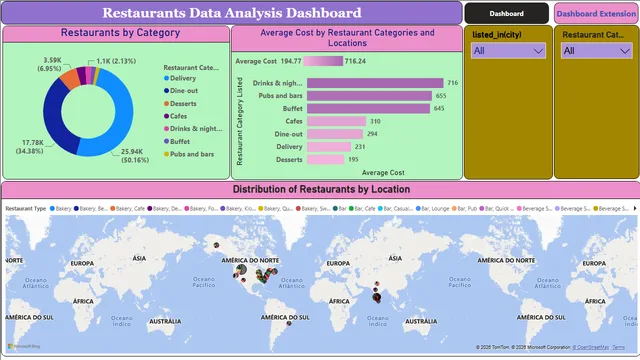Viewport: 640px width, 360px height.
Task: Click the 1.1K (2.13%) data label
Action: pos(116,61)
